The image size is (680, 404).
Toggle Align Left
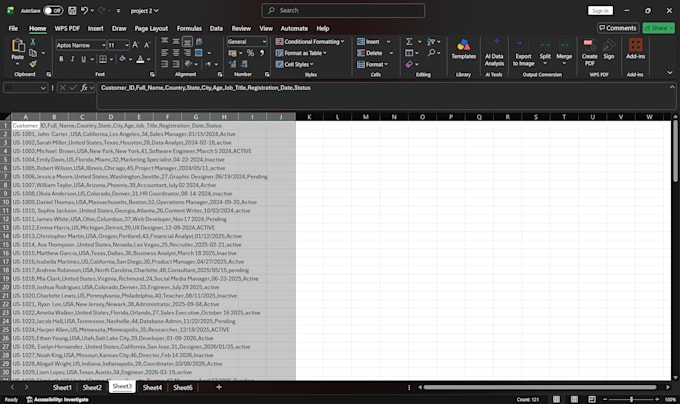point(165,53)
